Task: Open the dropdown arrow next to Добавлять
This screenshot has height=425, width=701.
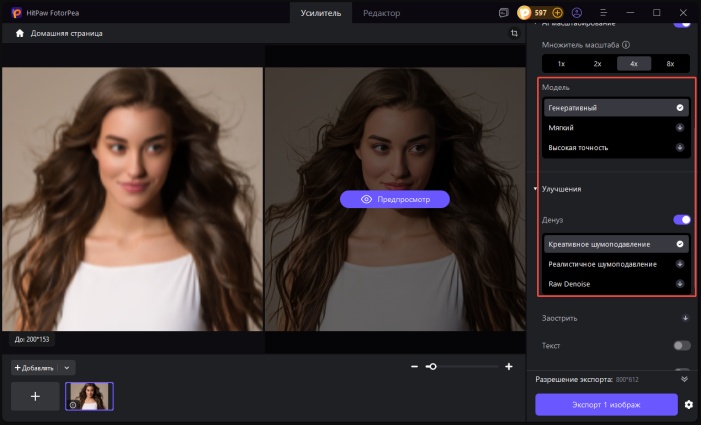Action: click(x=68, y=368)
